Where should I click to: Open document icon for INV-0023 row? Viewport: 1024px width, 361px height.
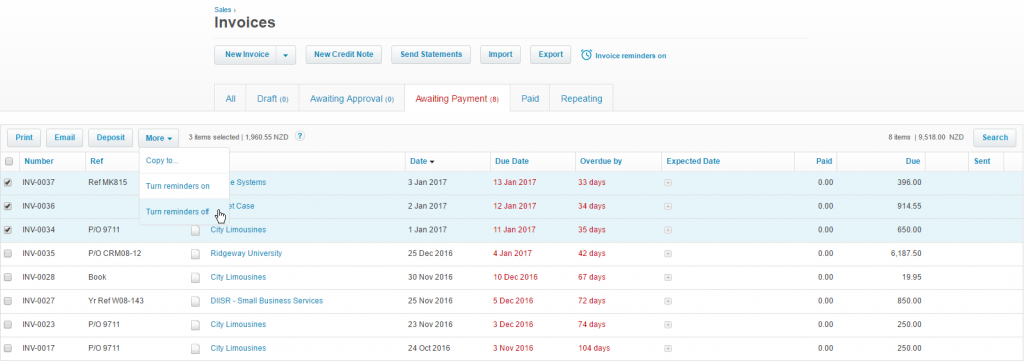tap(195, 325)
